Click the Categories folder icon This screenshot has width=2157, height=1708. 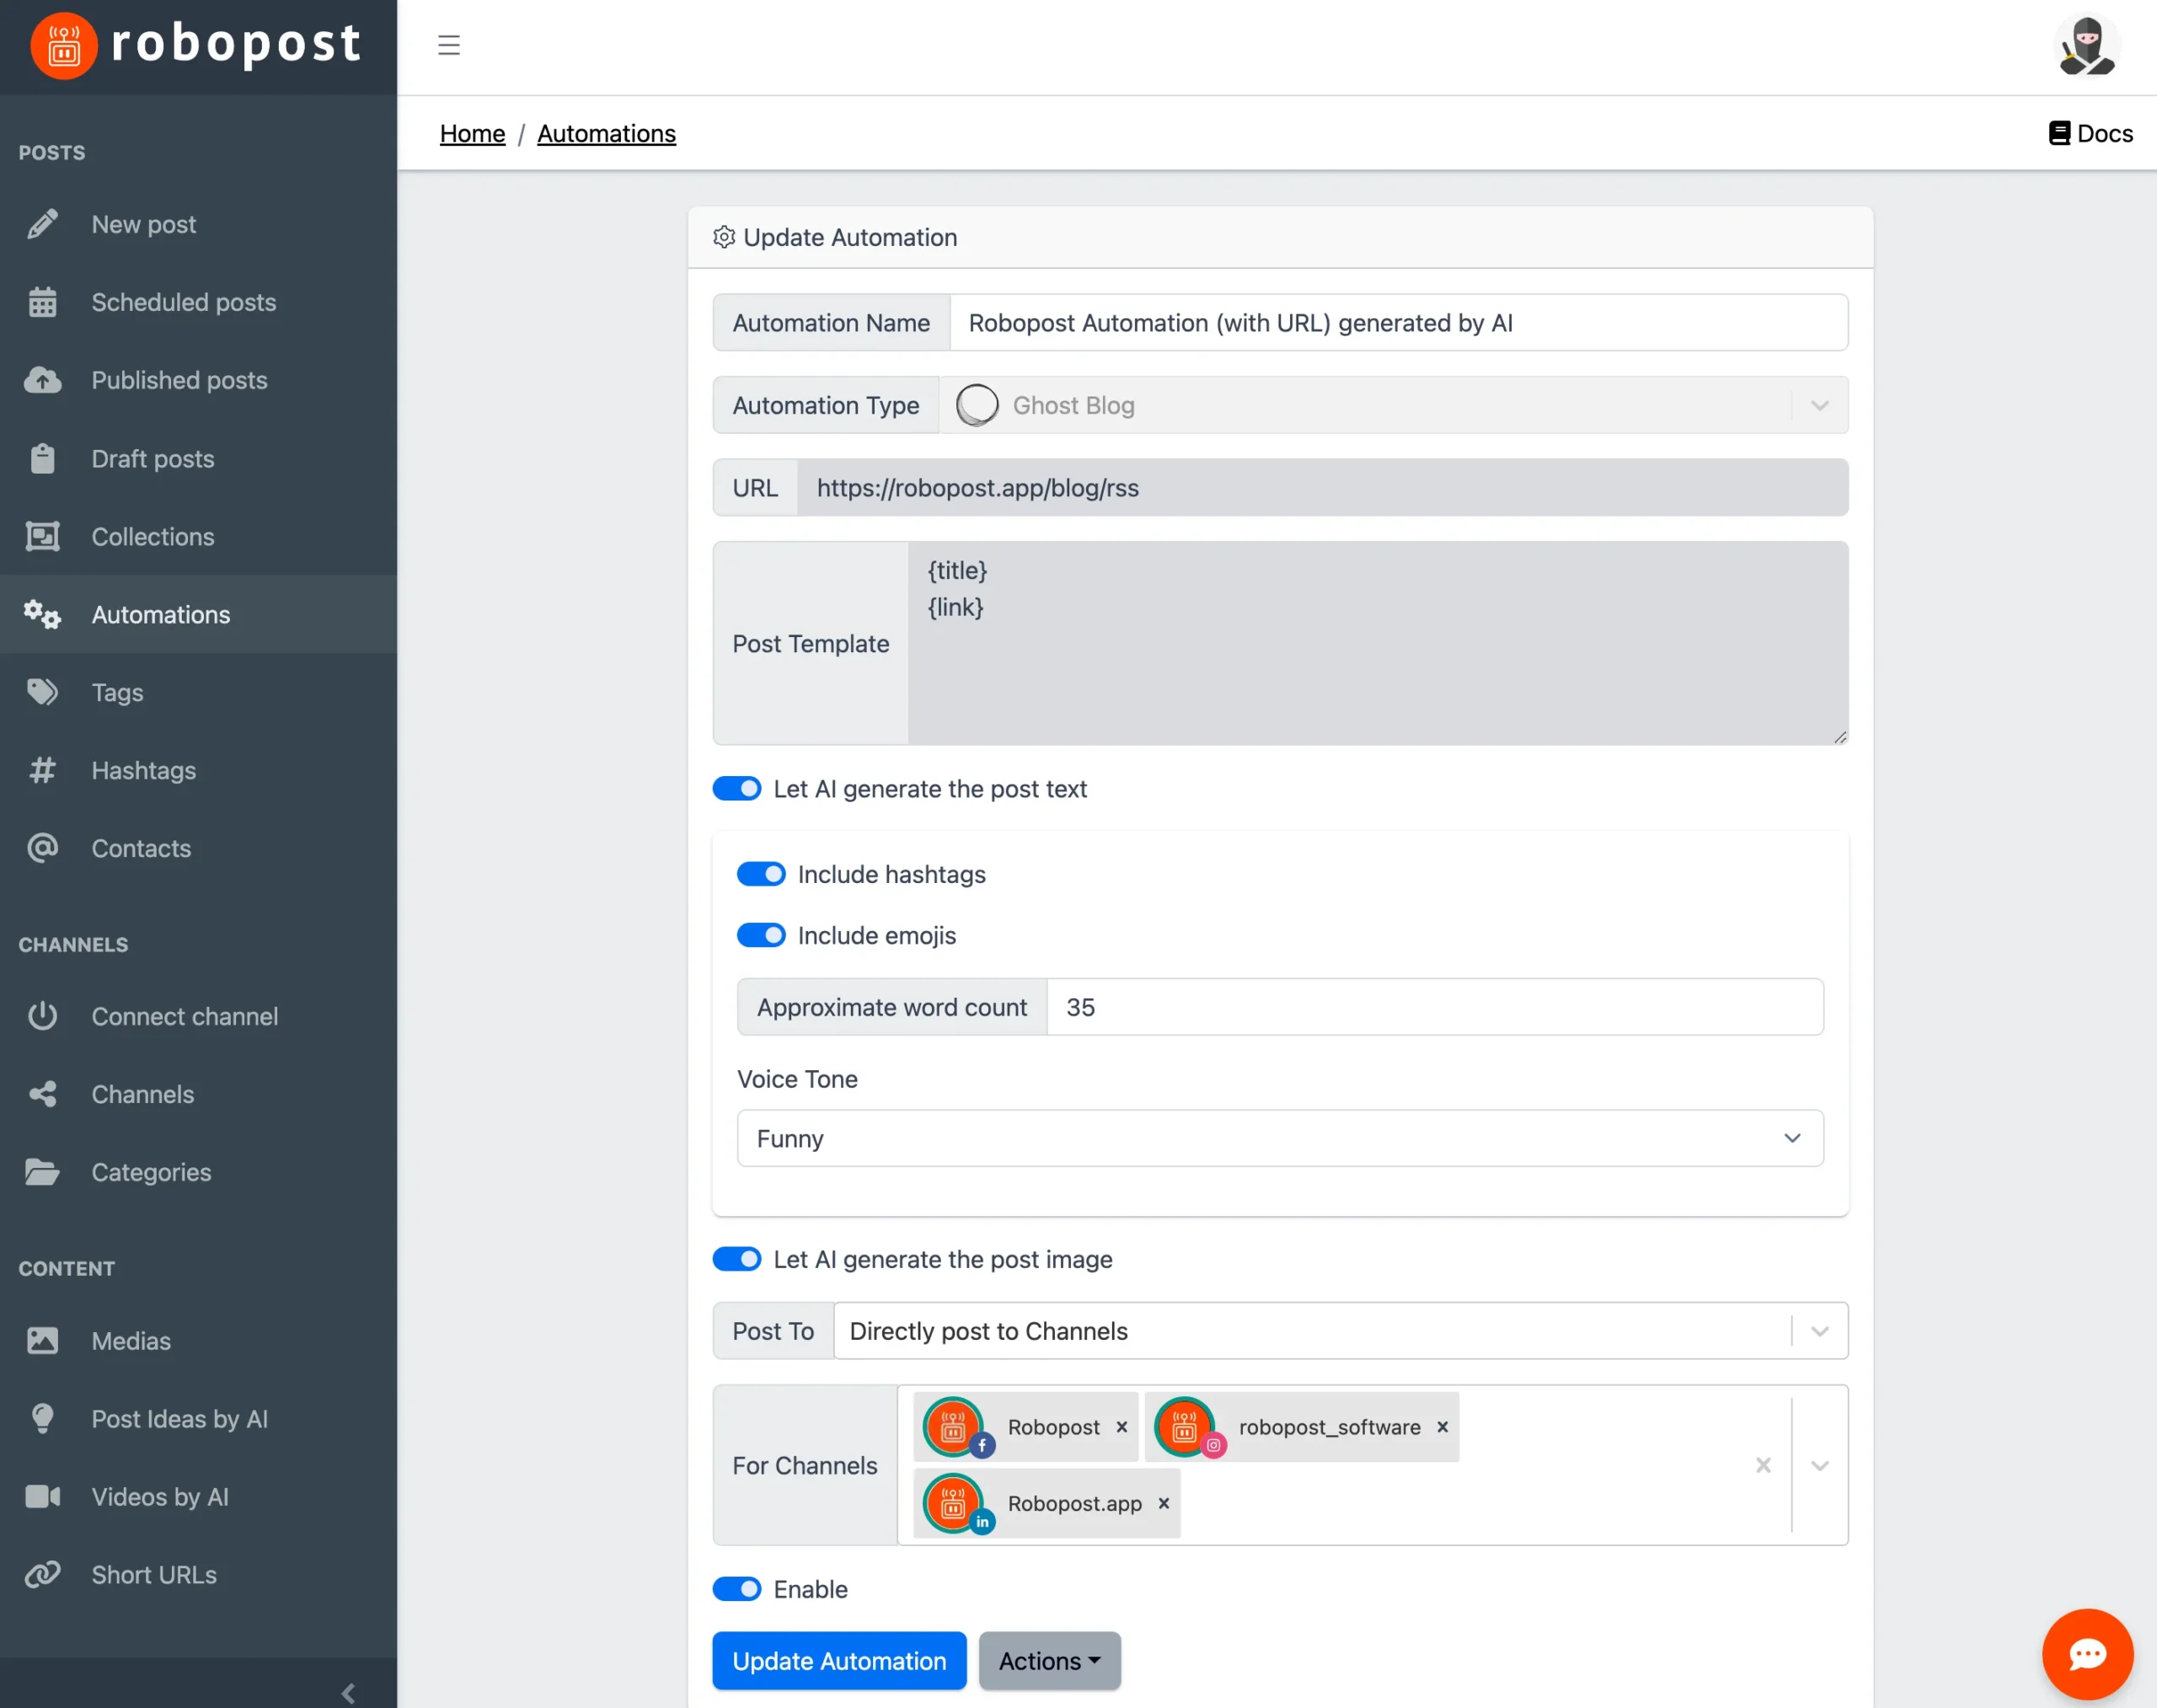tap(42, 1172)
